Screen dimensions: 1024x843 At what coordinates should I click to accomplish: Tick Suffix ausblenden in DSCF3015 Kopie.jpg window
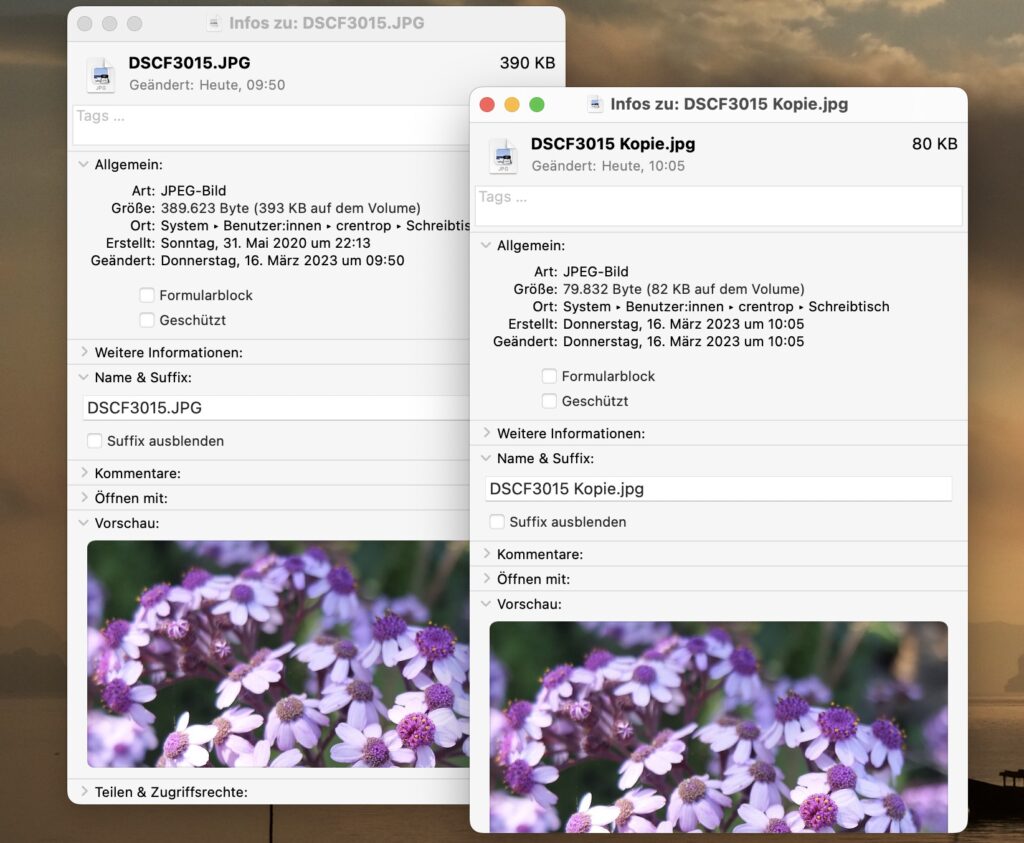tap(497, 522)
